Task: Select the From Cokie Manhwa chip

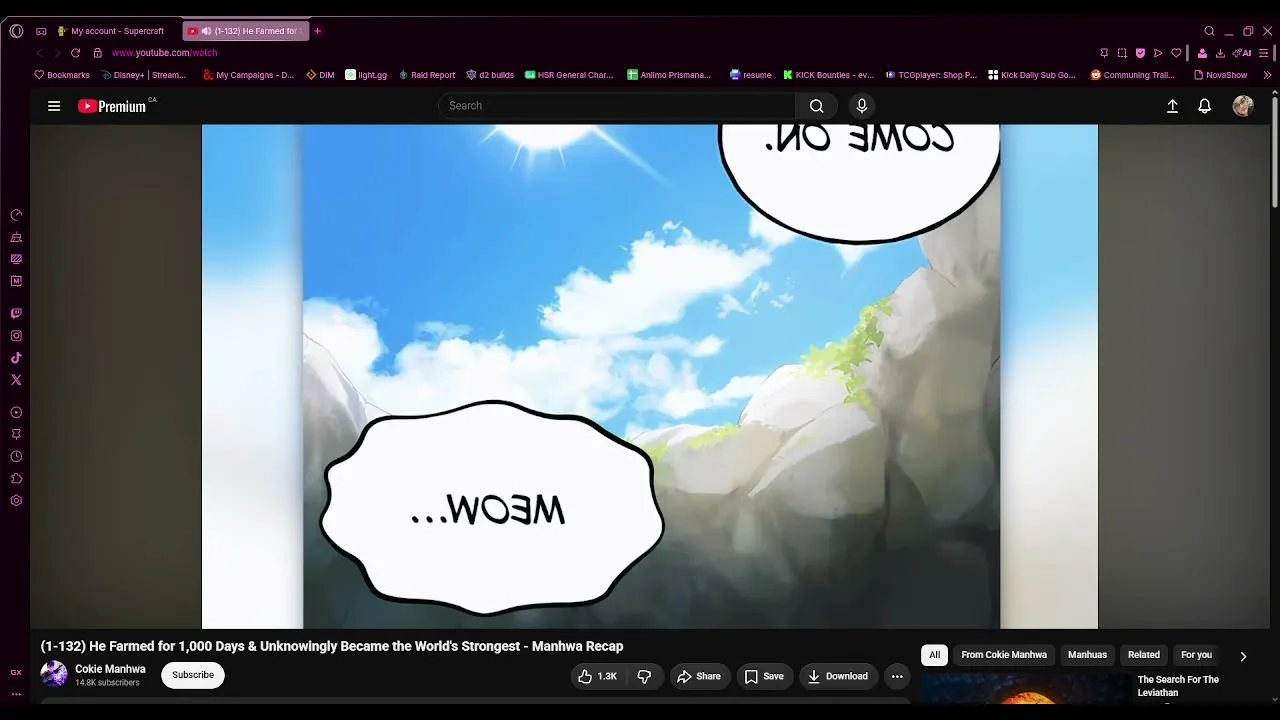Action: coord(1004,655)
